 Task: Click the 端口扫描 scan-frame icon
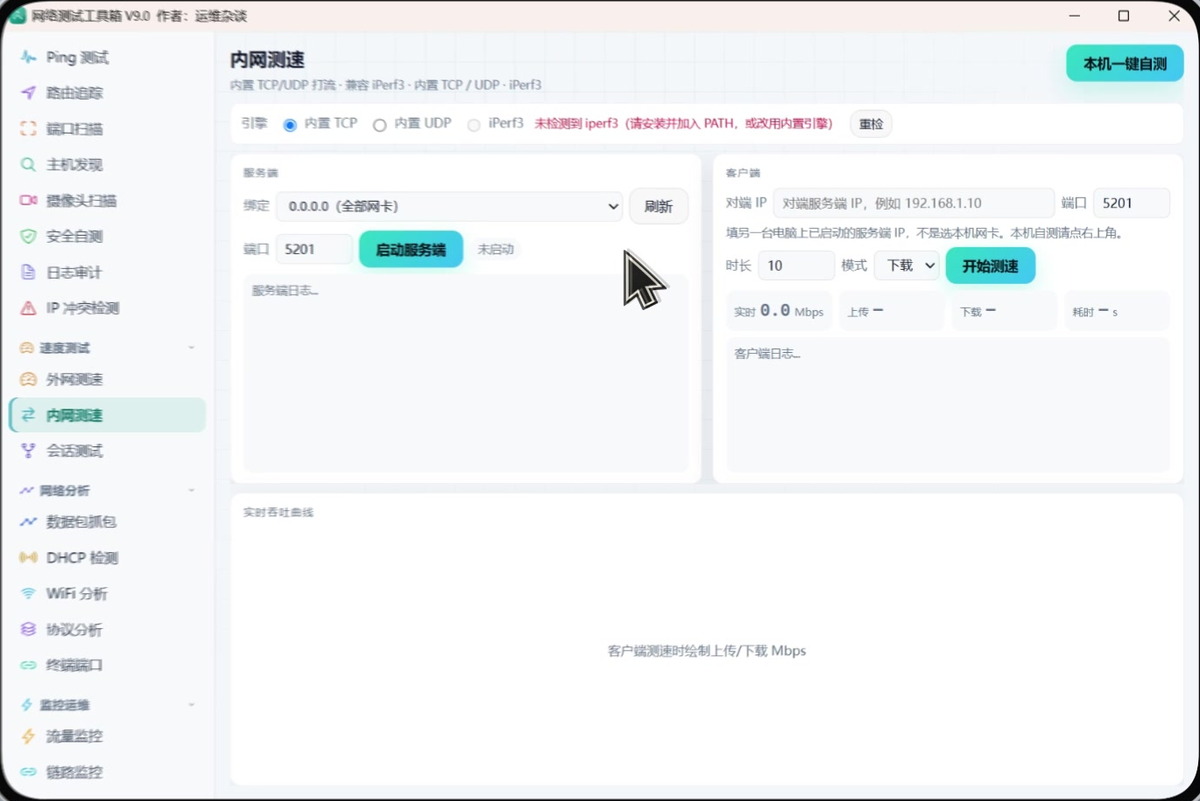point(28,129)
